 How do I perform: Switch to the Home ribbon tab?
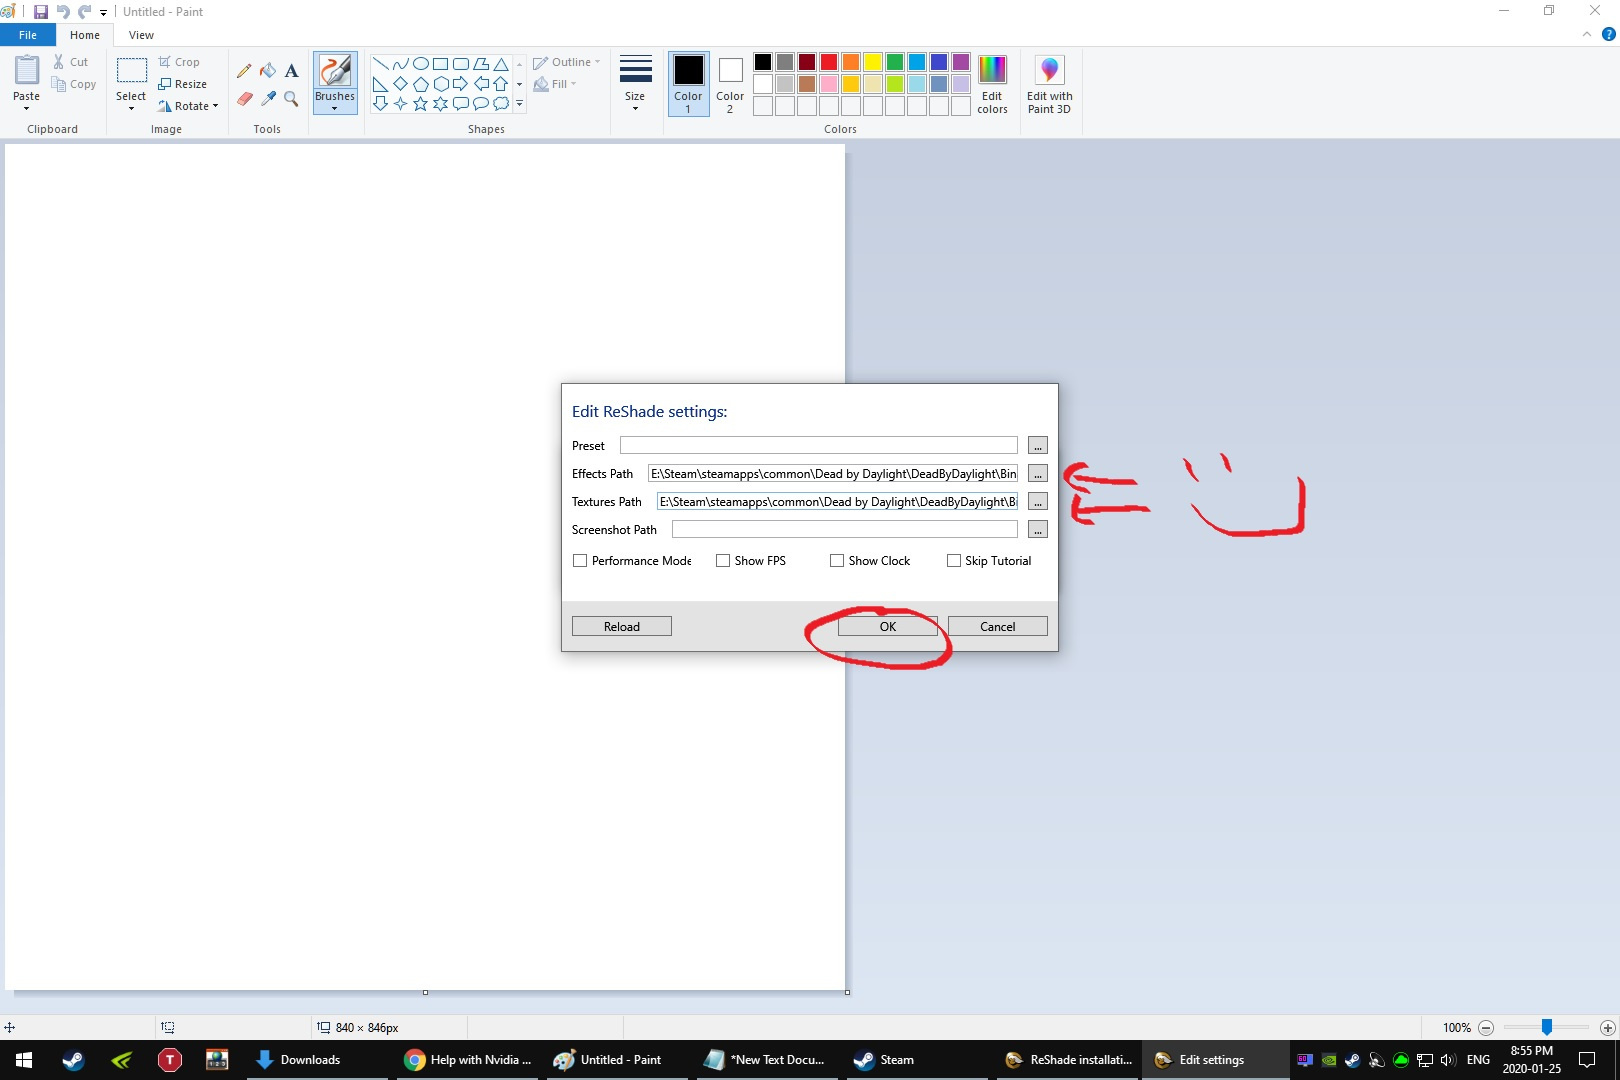[85, 35]
